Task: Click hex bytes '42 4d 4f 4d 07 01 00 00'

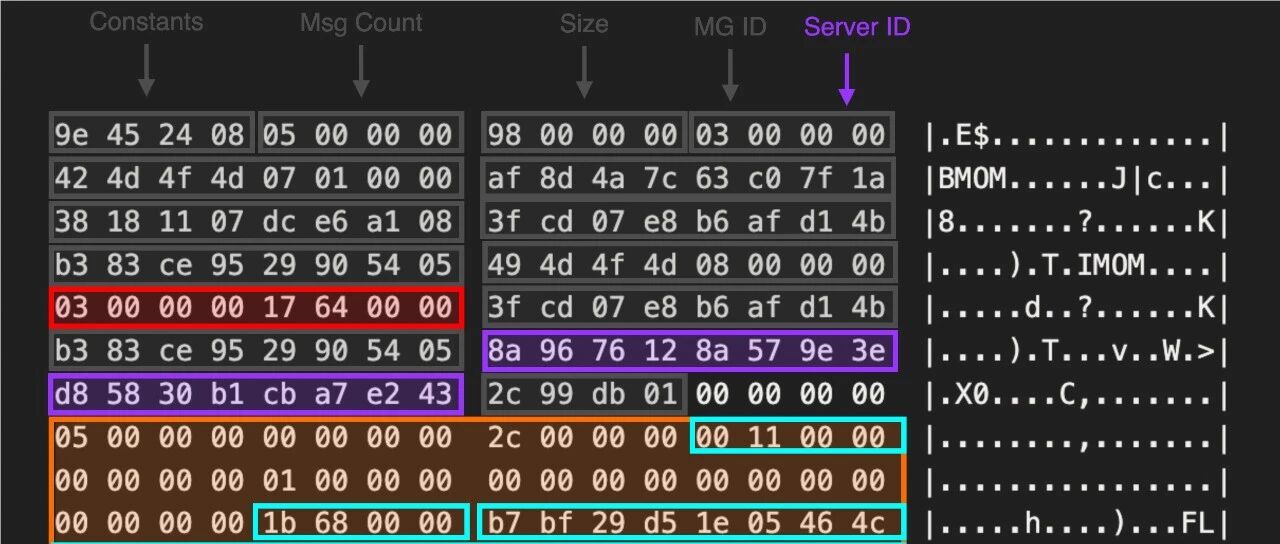Action: [x=256, y=178]
